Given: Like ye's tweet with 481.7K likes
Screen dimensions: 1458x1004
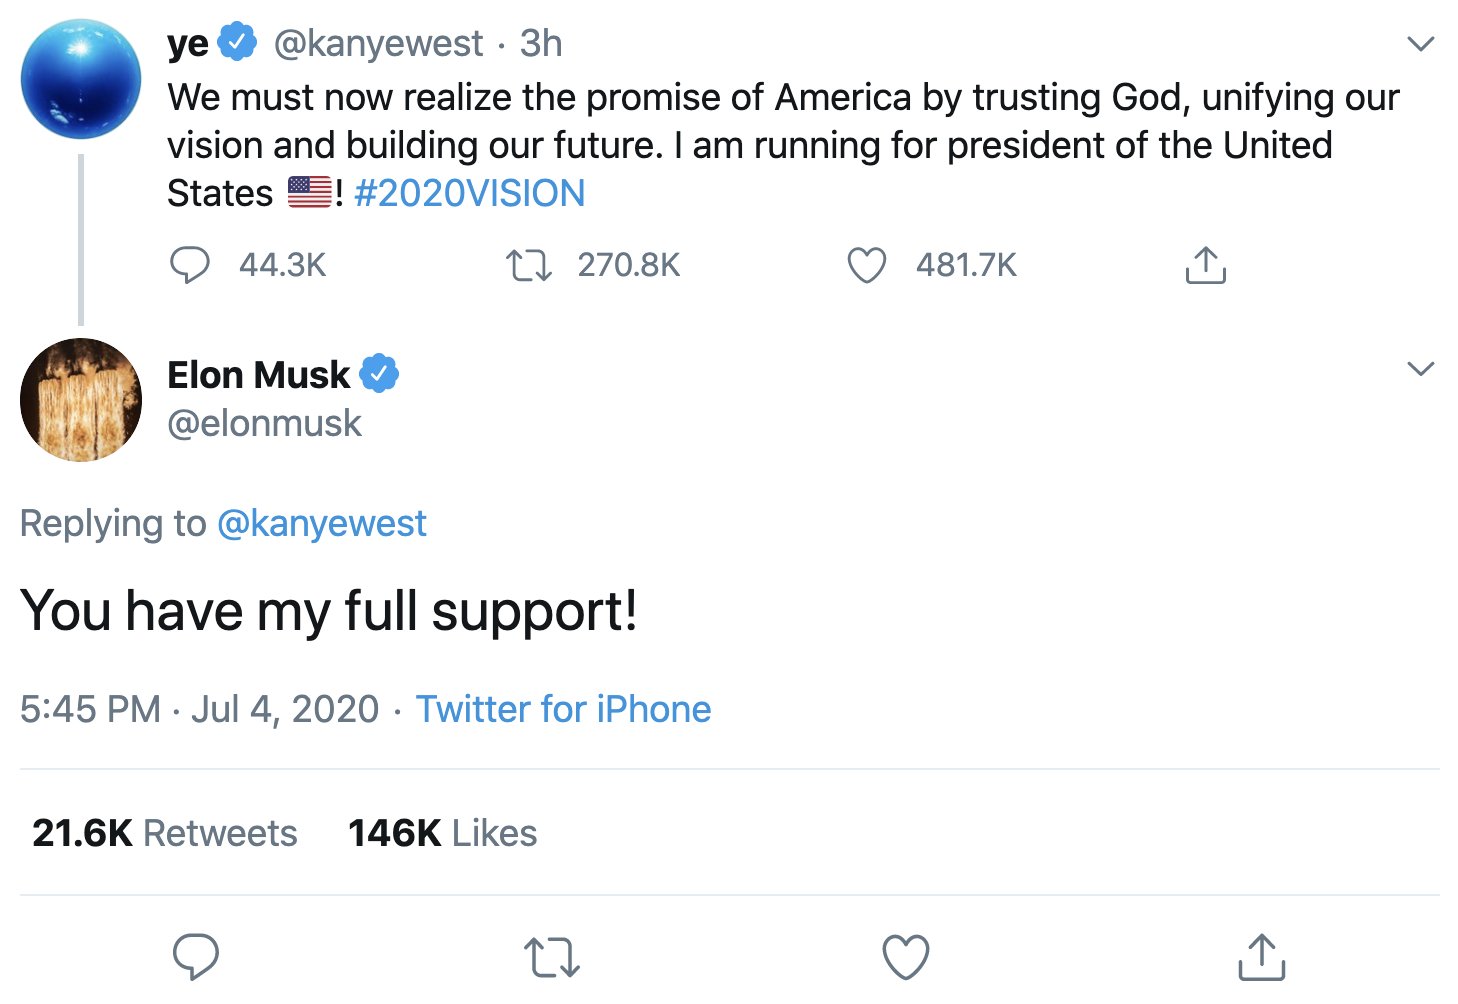Looking at the screenshot, I should pos(866,265).
